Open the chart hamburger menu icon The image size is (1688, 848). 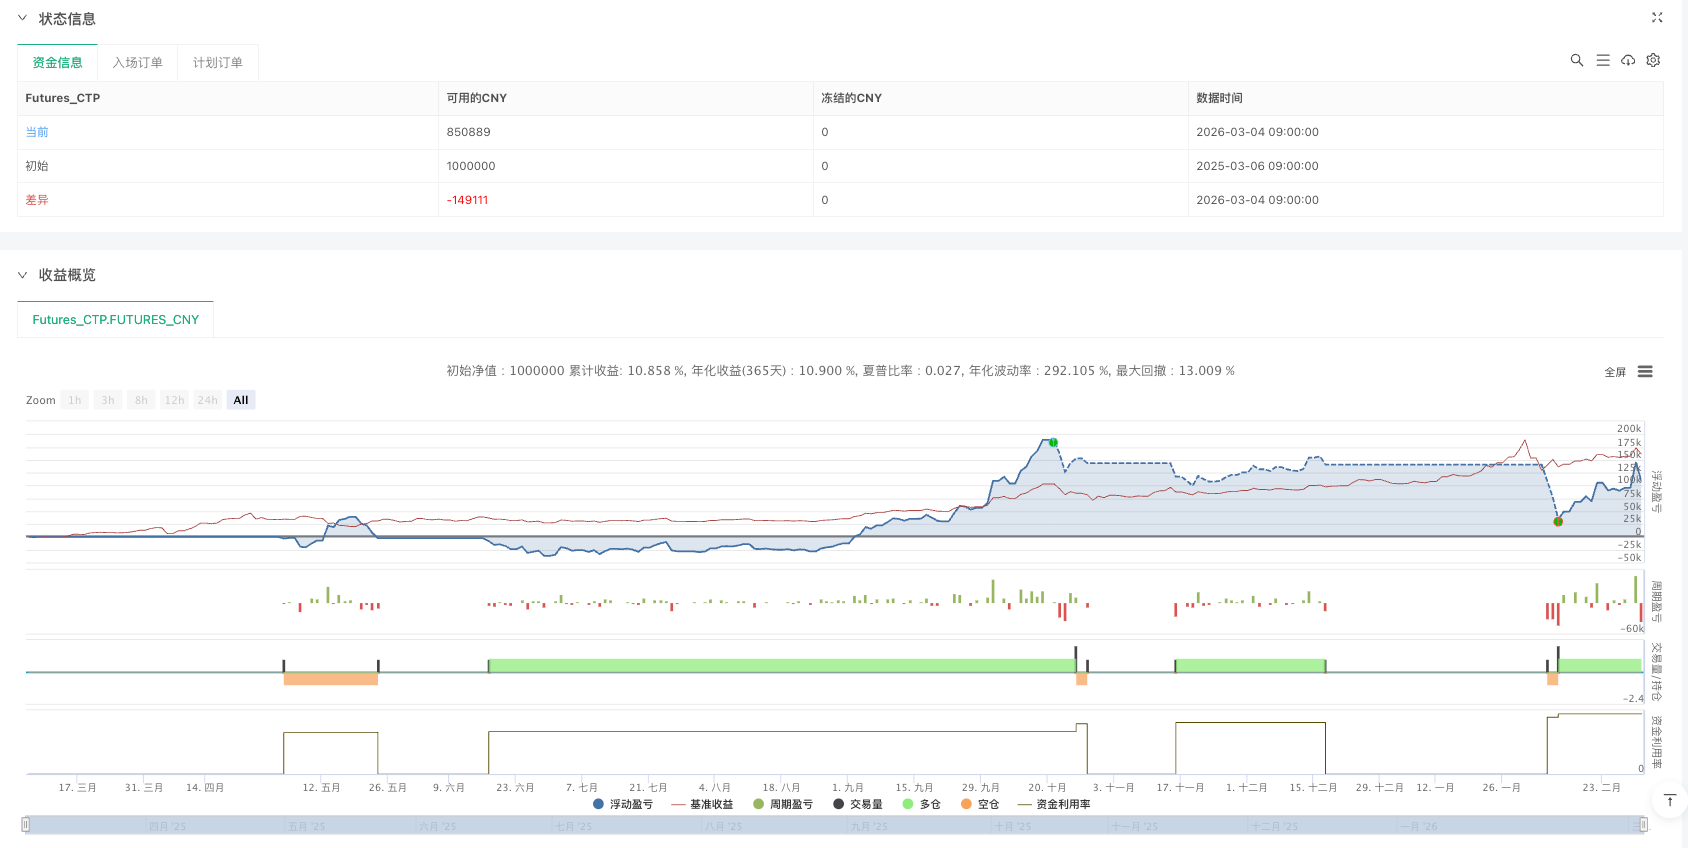1645,372
